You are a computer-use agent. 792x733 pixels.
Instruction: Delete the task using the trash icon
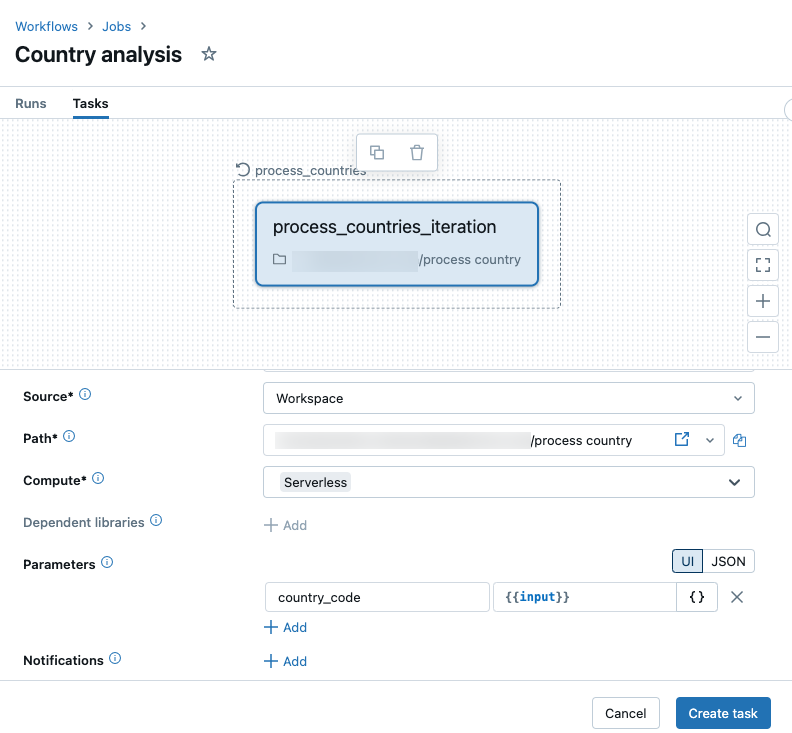click(x=417, y=152)
